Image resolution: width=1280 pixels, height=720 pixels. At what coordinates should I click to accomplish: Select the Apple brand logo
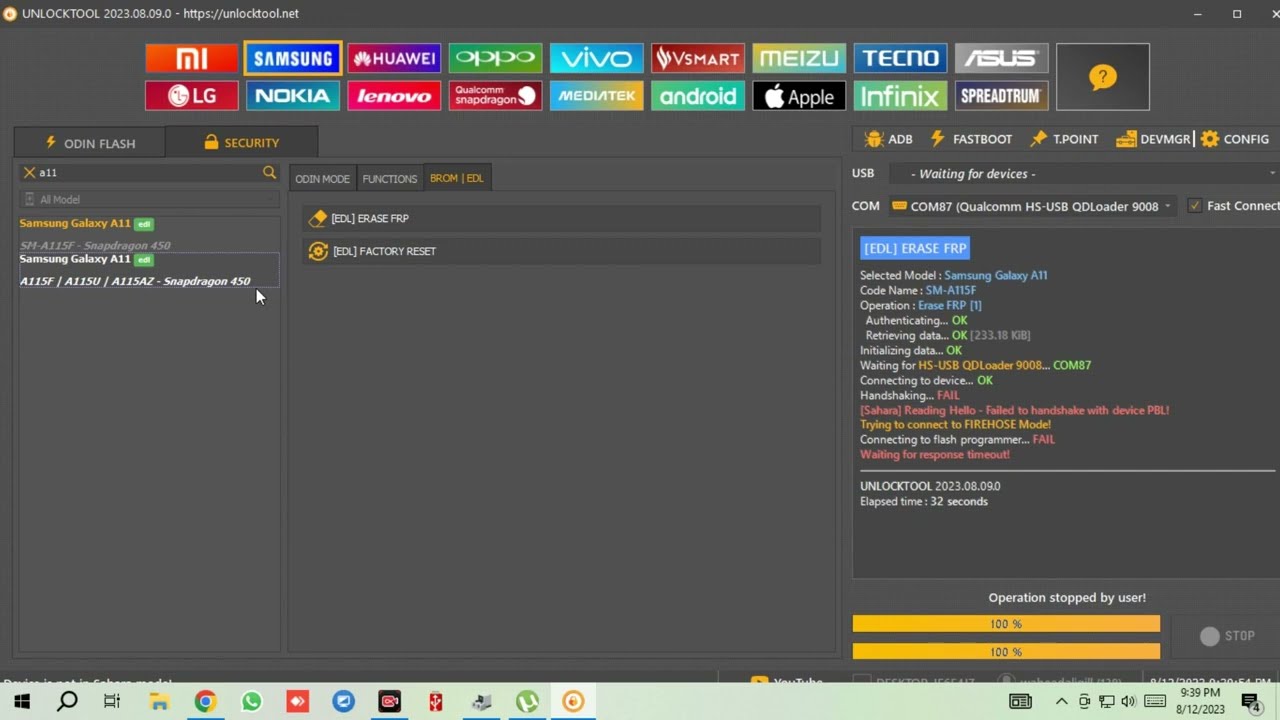[x=798, y=96]
